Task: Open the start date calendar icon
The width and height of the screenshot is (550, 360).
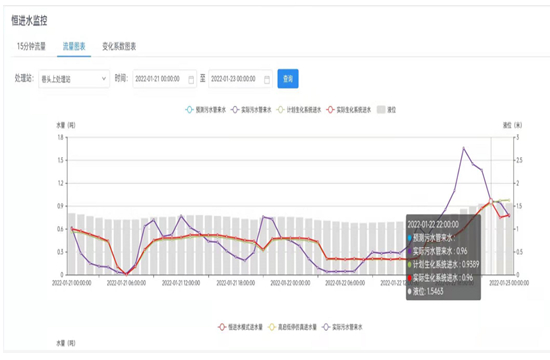Action: point(191,80)
